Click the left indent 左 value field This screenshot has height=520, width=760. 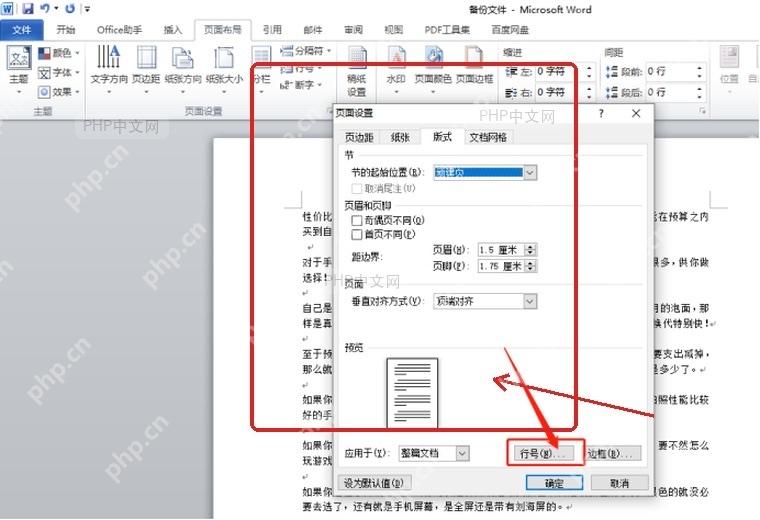(x=558, y=72)
